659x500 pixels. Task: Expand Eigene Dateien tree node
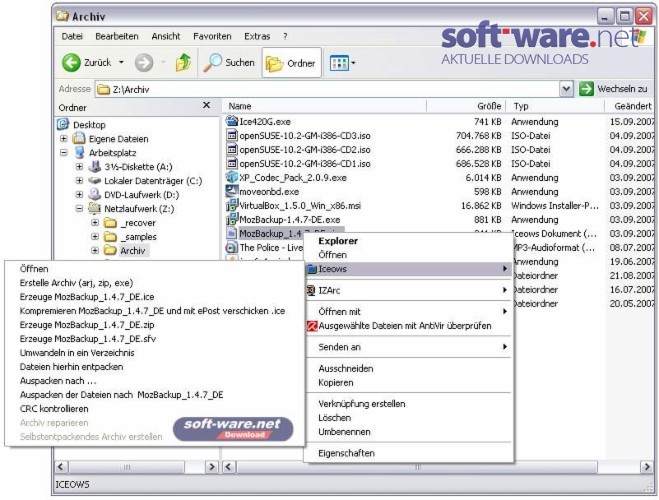pos(63,138)
